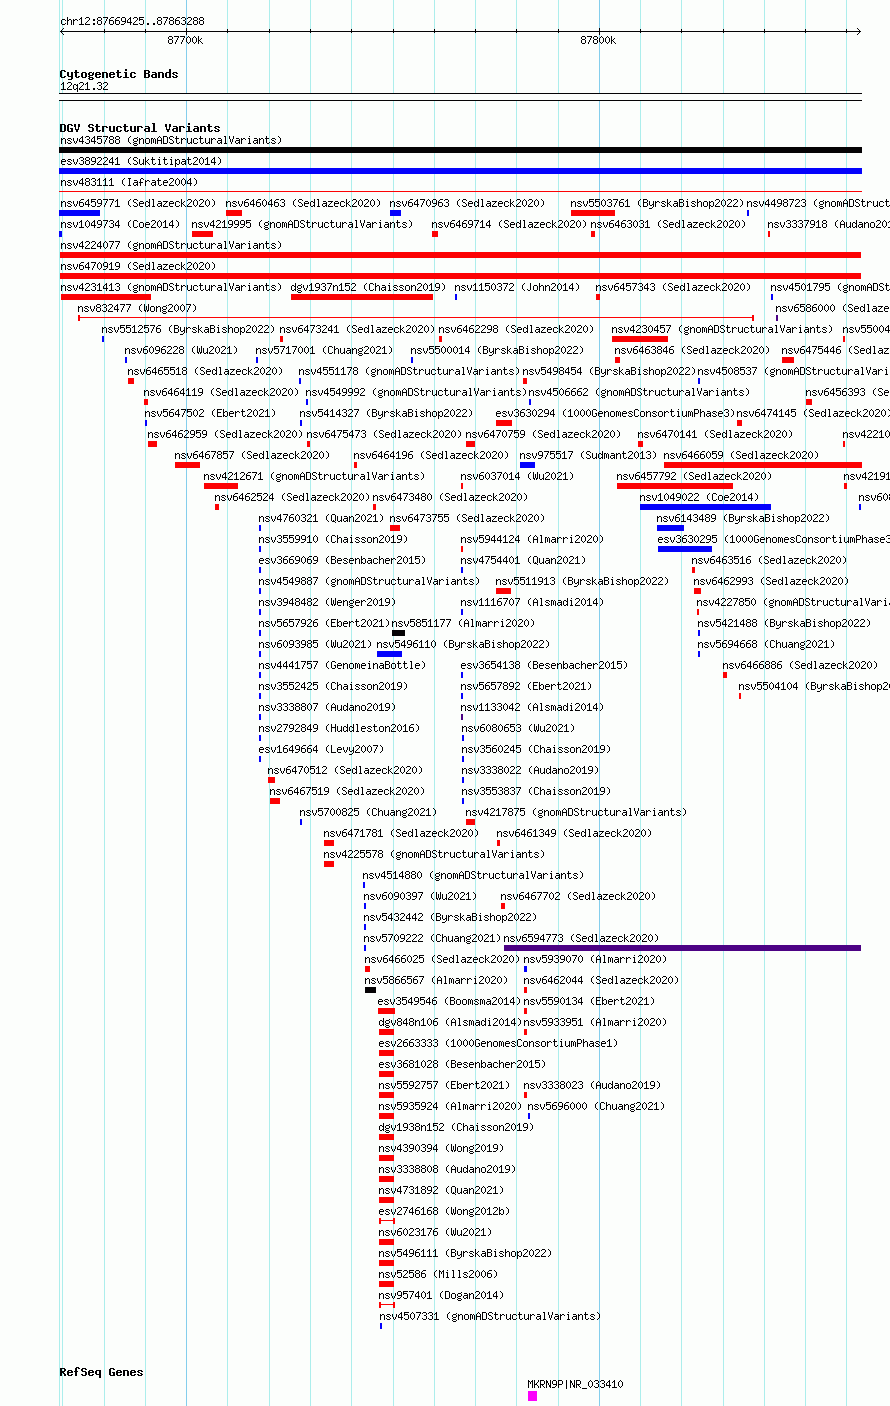The width and height of the screenshot is (890, 1406).
Task: Select esv2663333 (1000GenomesConsortiumPhase1) label
Action: click(x=498, y=1043)
